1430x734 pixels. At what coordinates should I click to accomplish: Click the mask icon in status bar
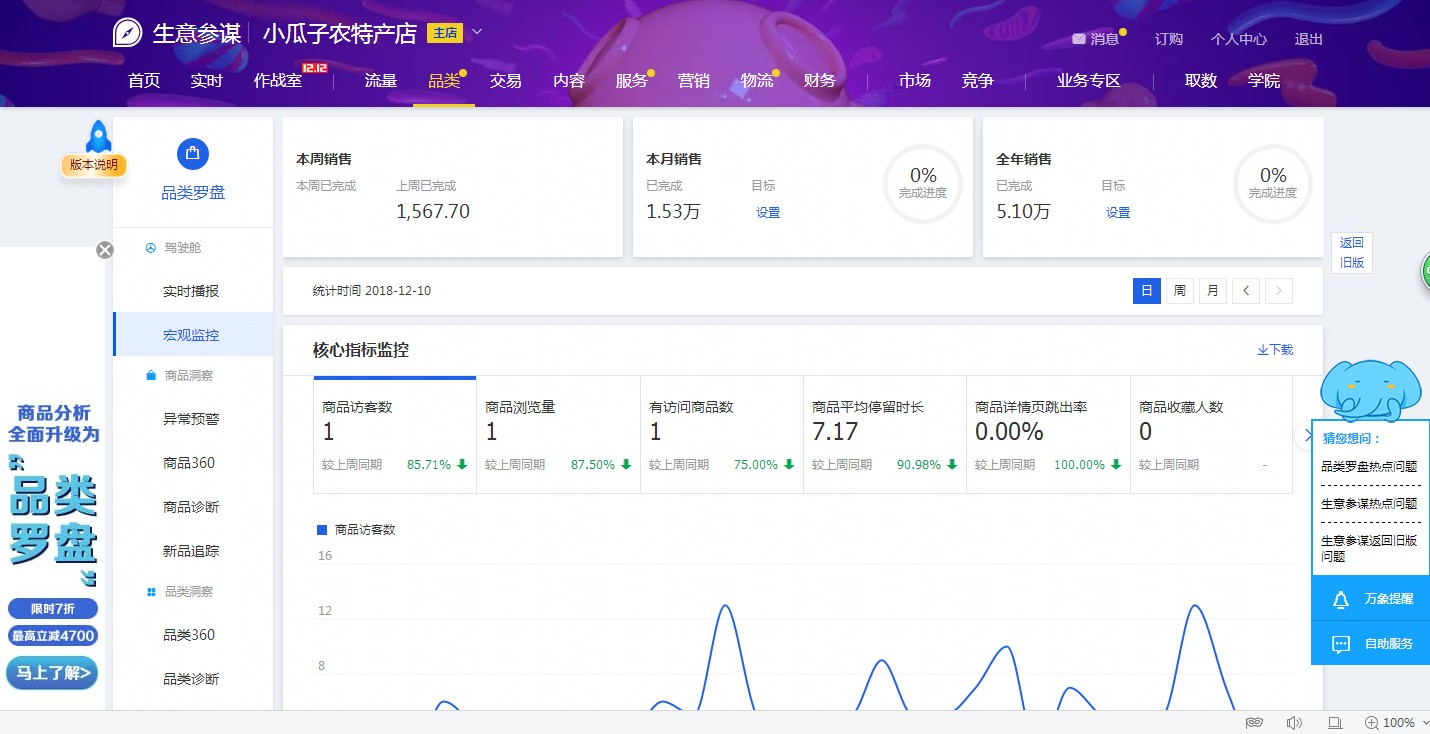1254,723
